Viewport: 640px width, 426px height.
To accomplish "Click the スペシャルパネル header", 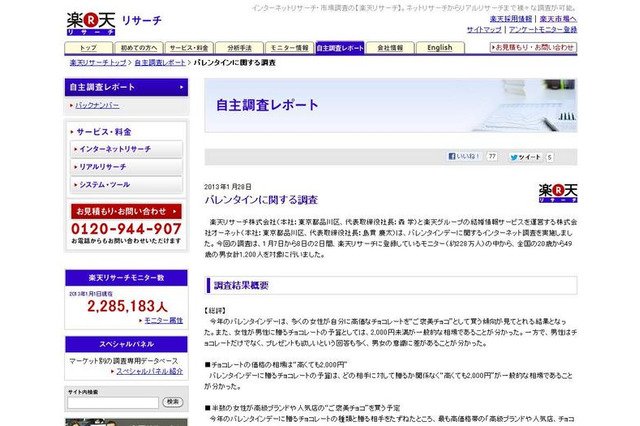I will 127,344.
